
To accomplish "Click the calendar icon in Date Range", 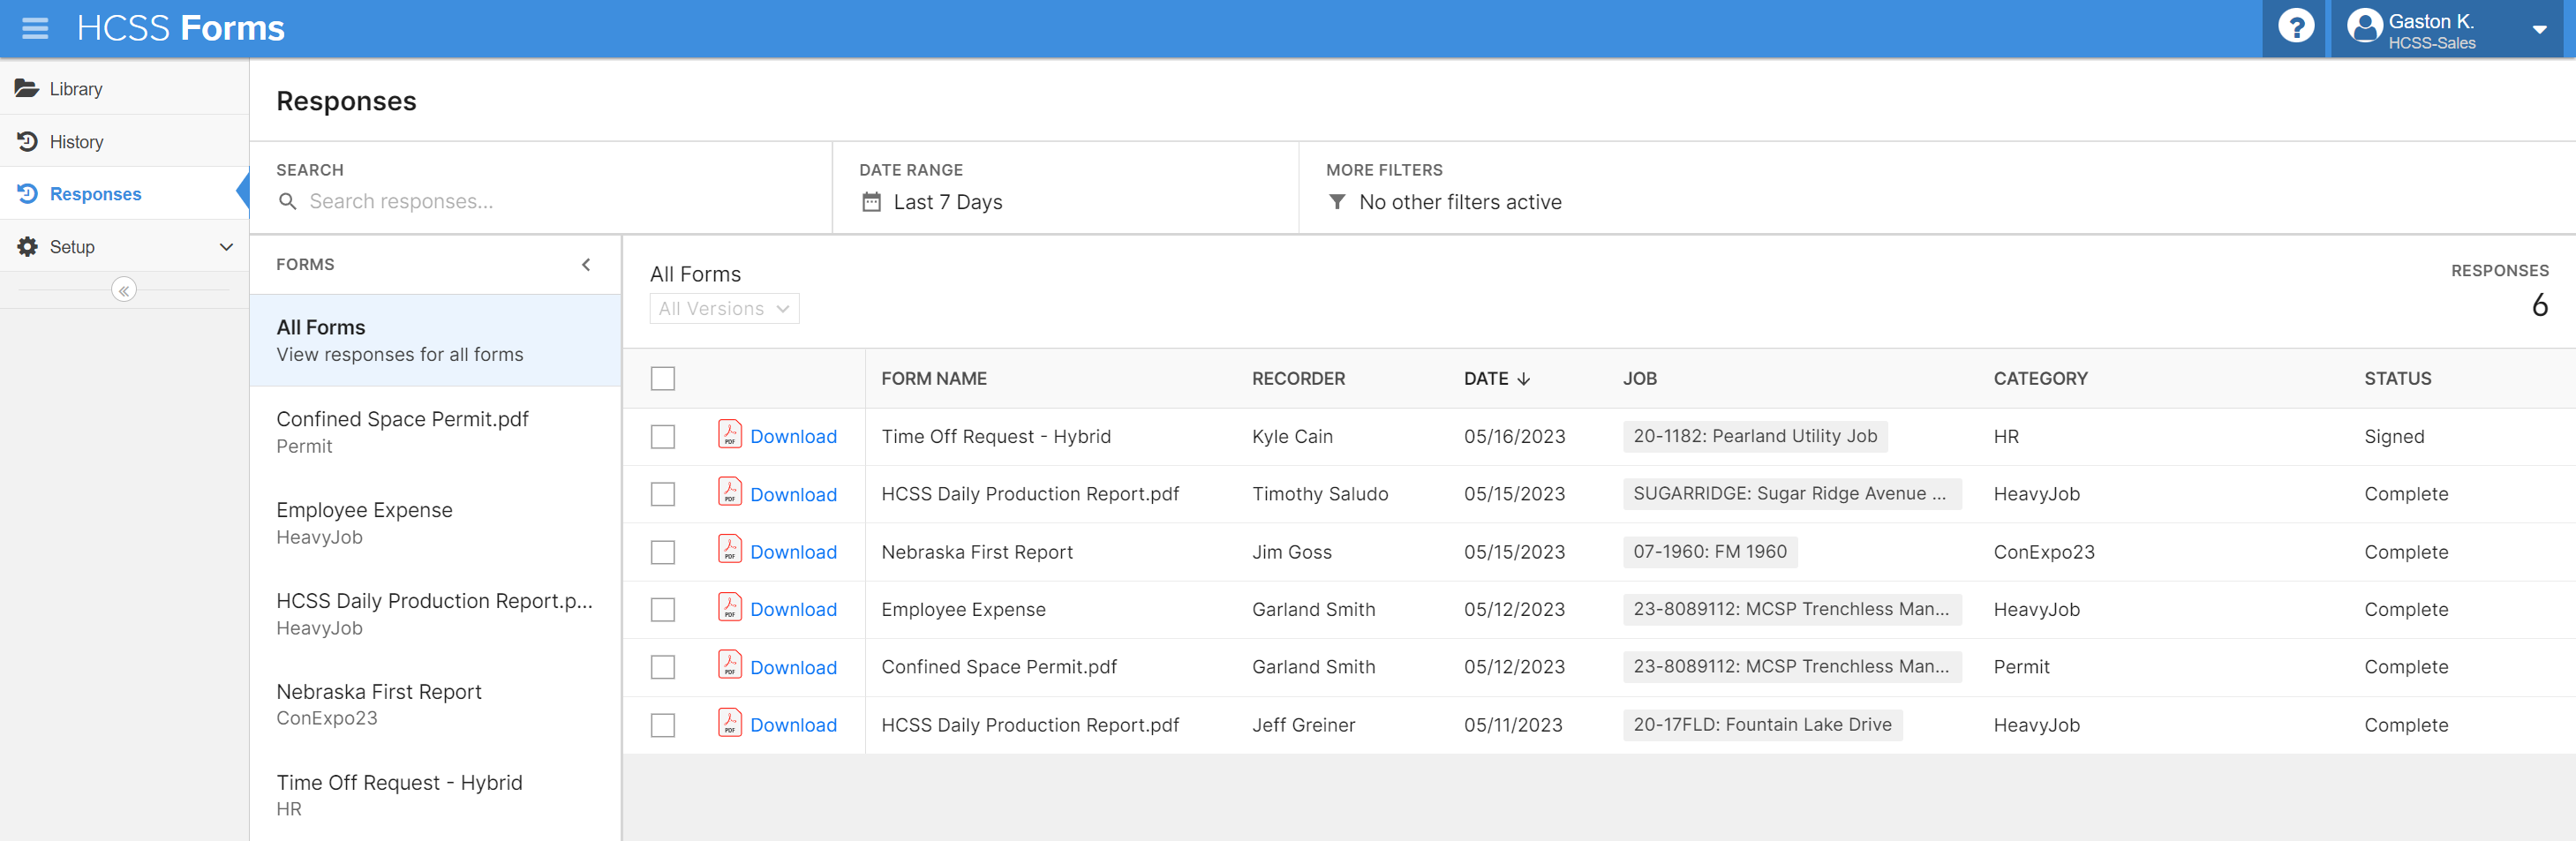I will 871,202.
